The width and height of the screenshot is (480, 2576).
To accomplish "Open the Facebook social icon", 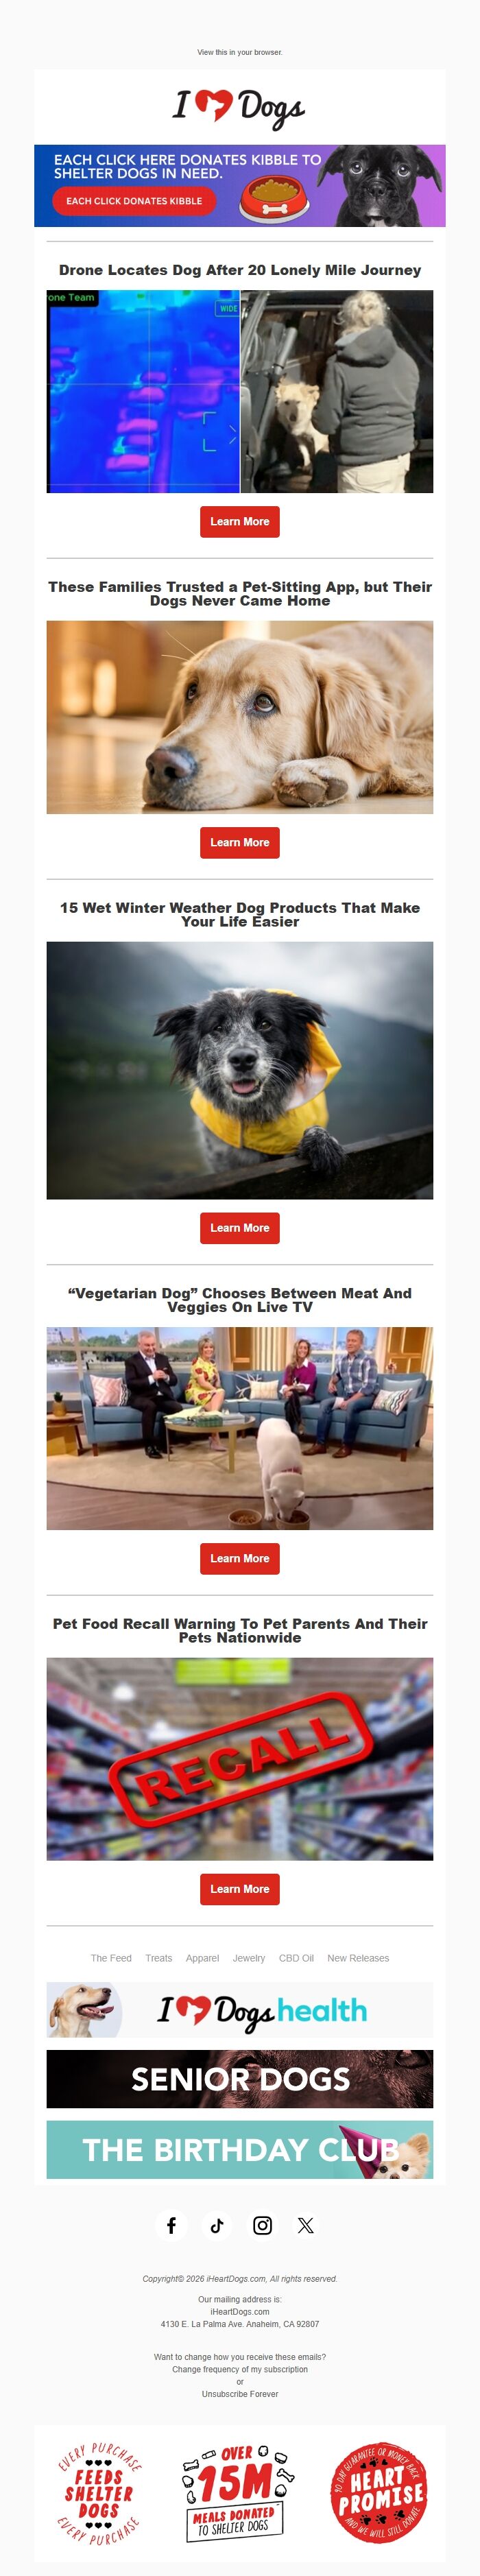I will [x=171, y=2225].
